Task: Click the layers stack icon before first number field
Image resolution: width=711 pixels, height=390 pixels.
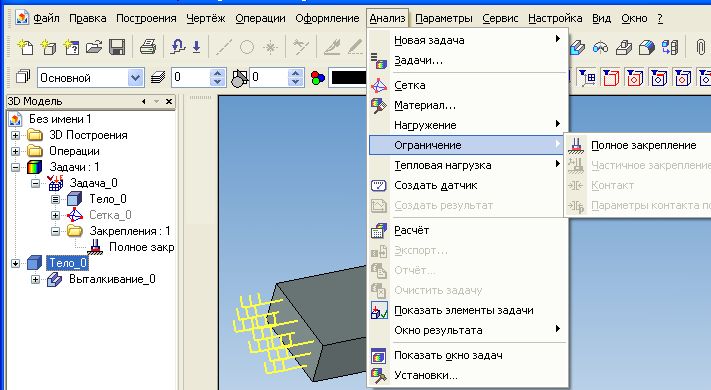Action: pyautogui.click(x=158, y=78)
